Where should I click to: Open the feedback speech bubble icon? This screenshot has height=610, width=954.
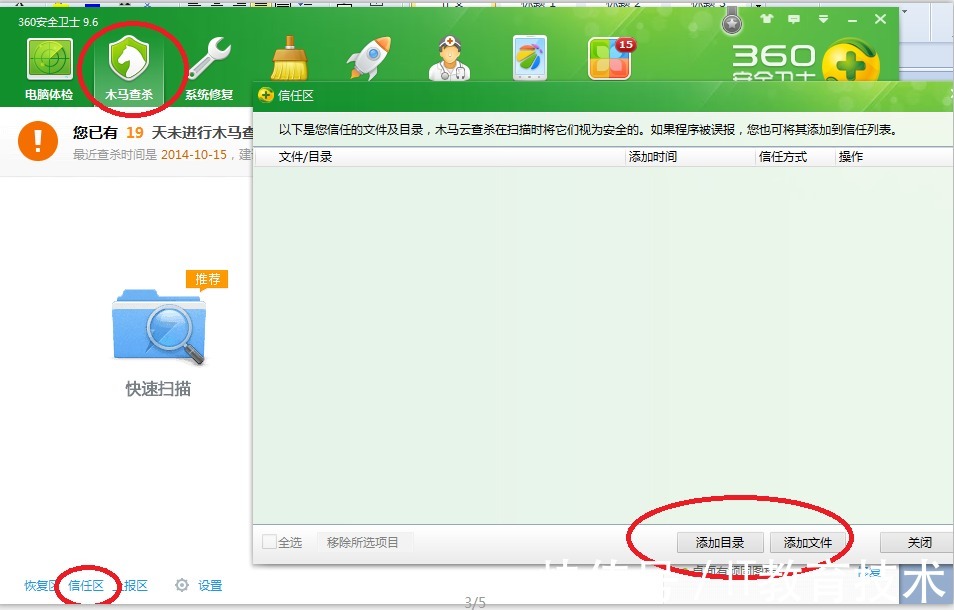[794, 19]
